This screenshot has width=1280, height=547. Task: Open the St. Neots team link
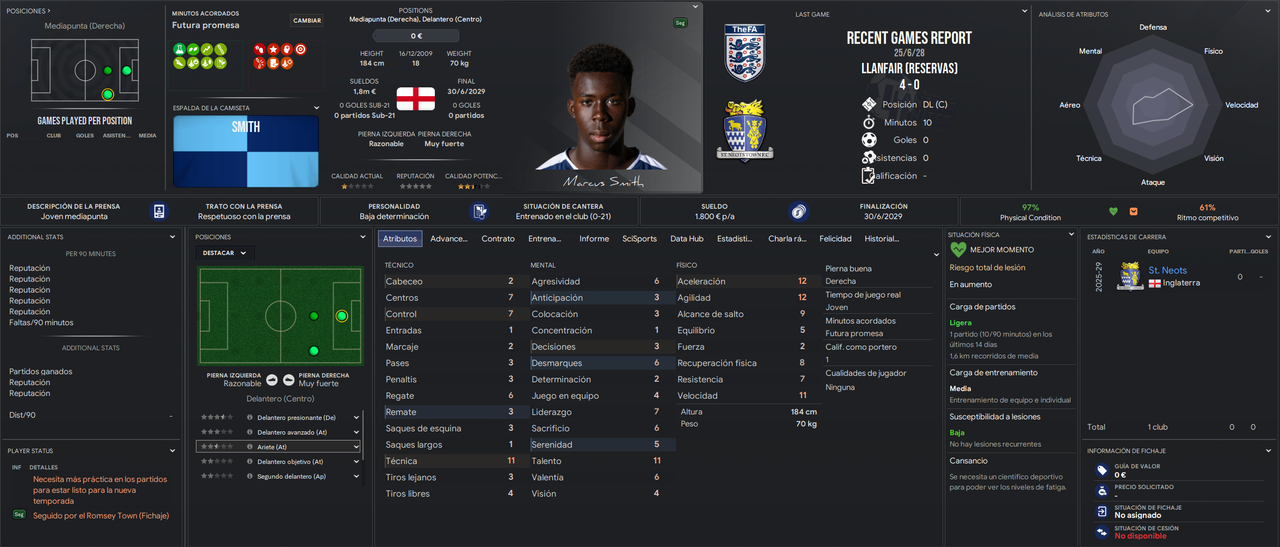click(1167, 270)
